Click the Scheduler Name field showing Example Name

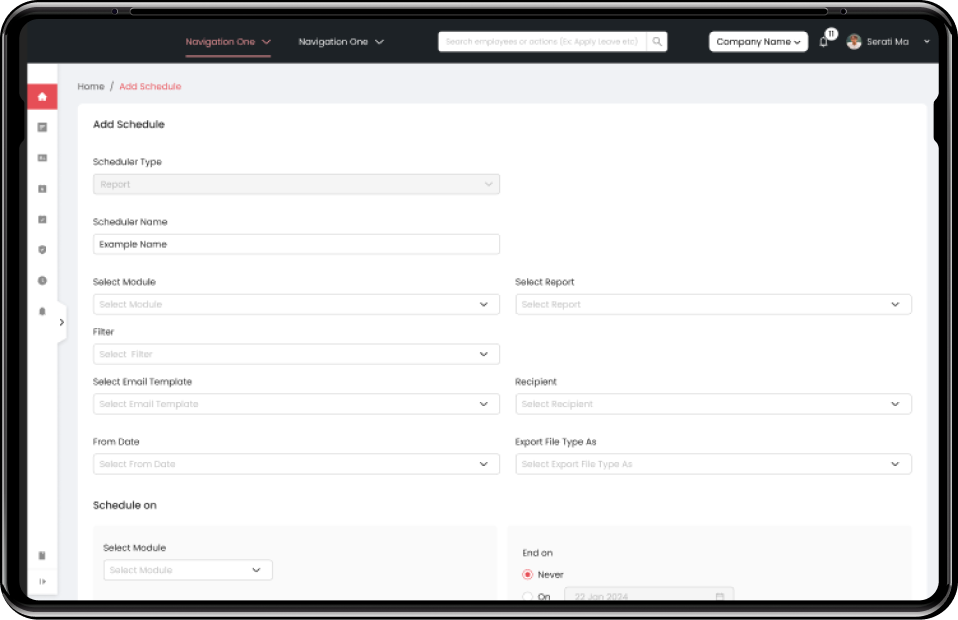296,244
